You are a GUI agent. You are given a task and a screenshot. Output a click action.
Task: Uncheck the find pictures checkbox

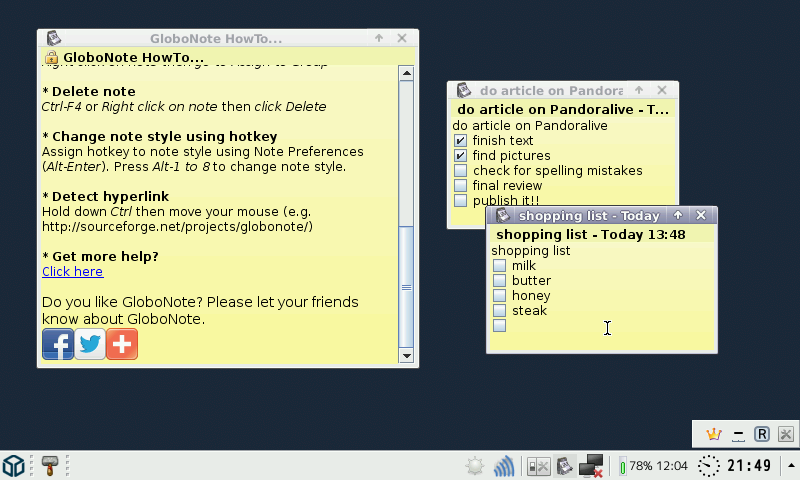click(460, 156)
